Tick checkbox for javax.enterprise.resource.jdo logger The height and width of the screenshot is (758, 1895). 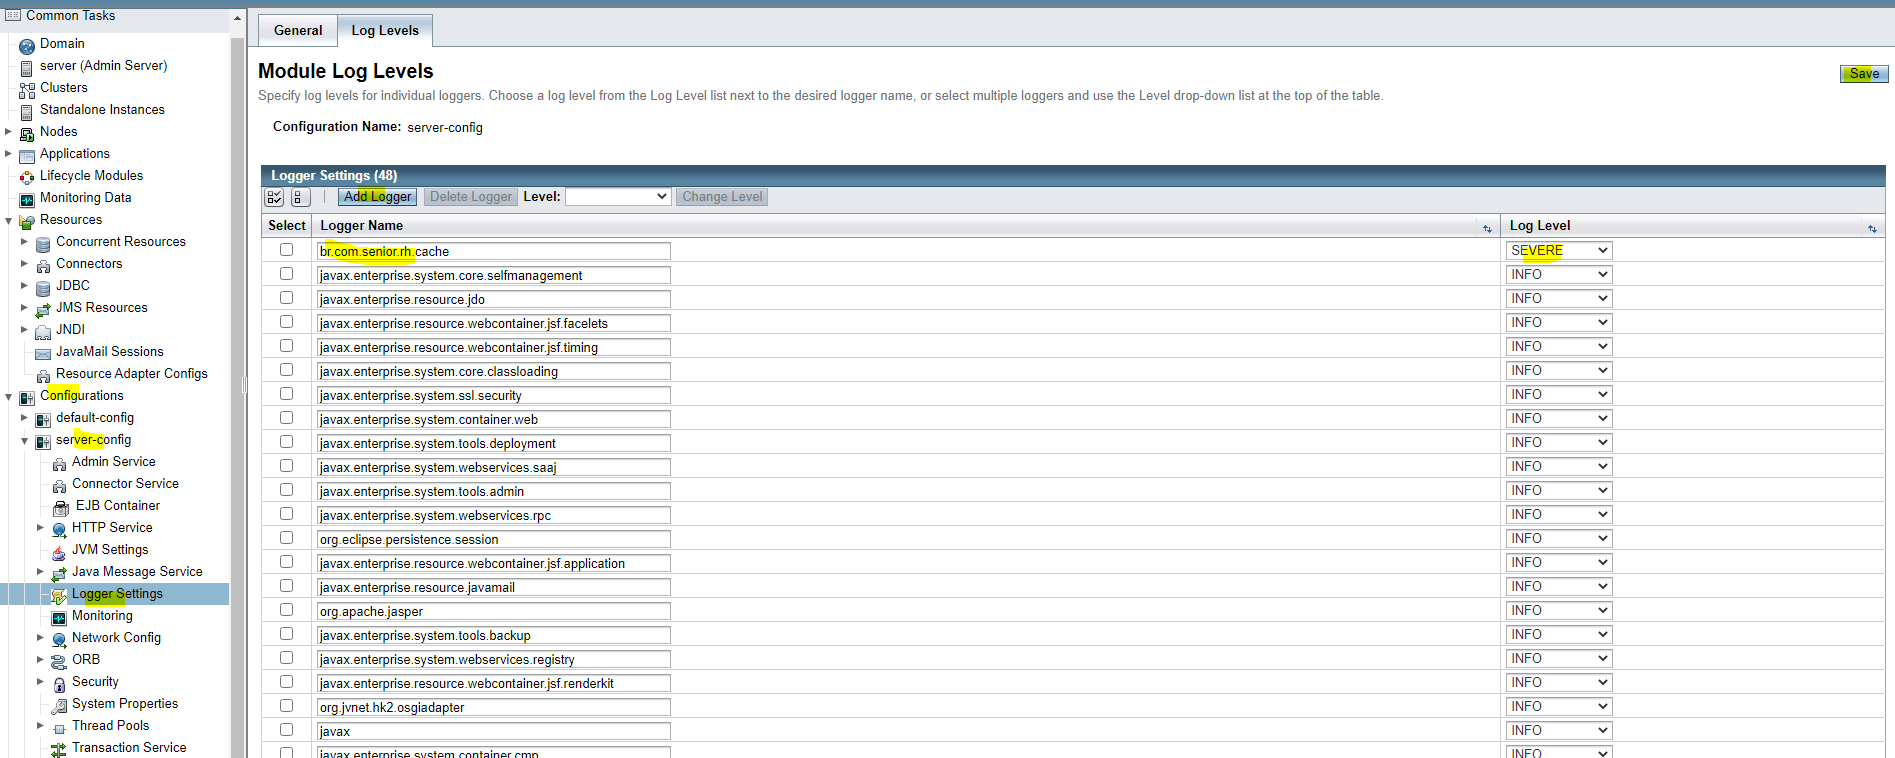tap(287, 298)
